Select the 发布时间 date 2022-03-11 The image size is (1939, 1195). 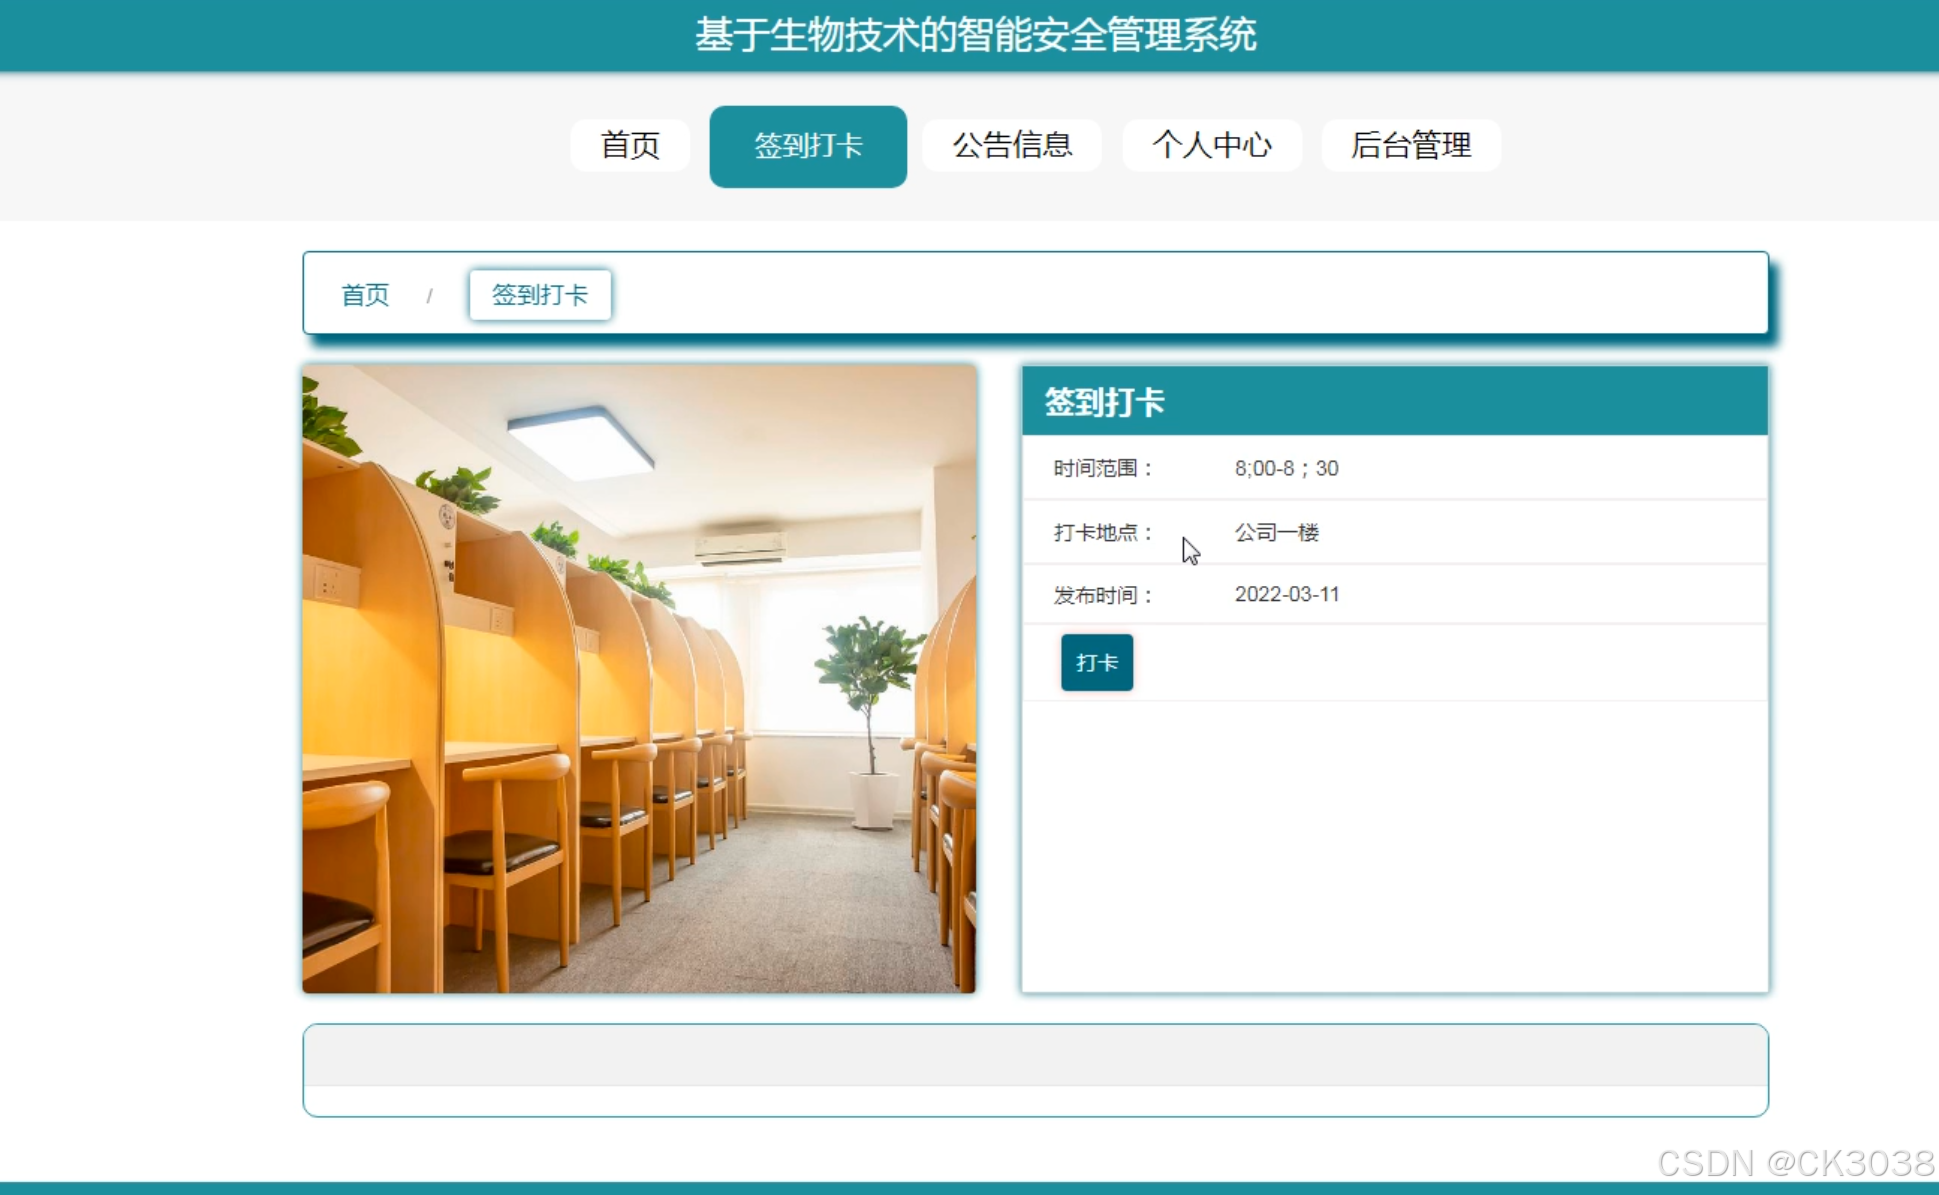(x=1286, y=594)
